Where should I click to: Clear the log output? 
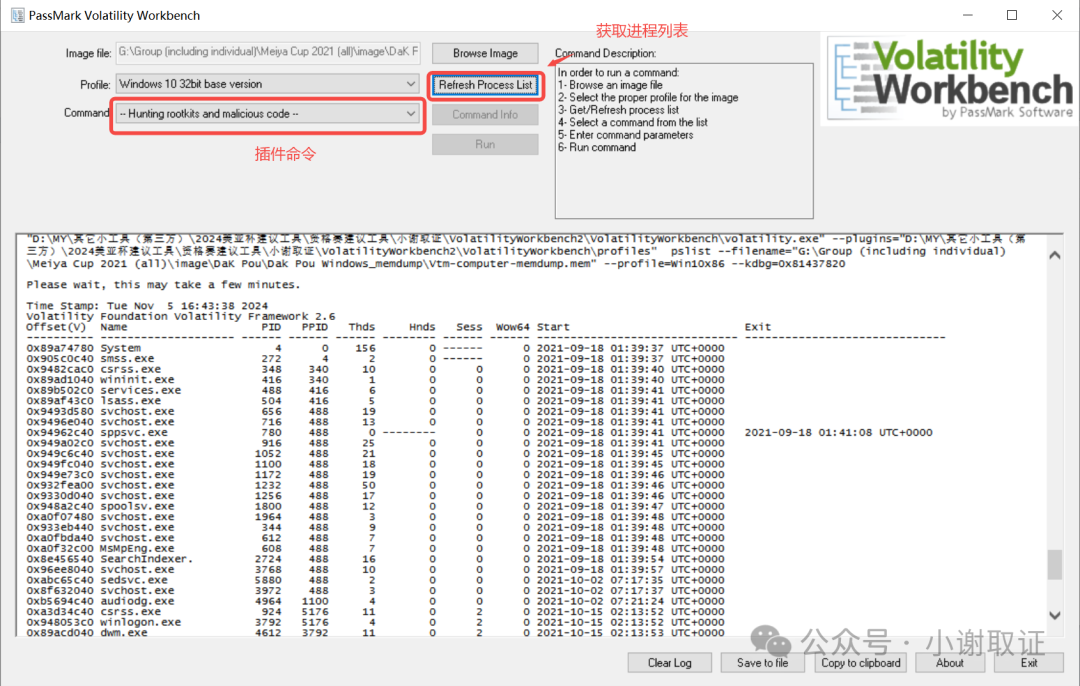669,663
